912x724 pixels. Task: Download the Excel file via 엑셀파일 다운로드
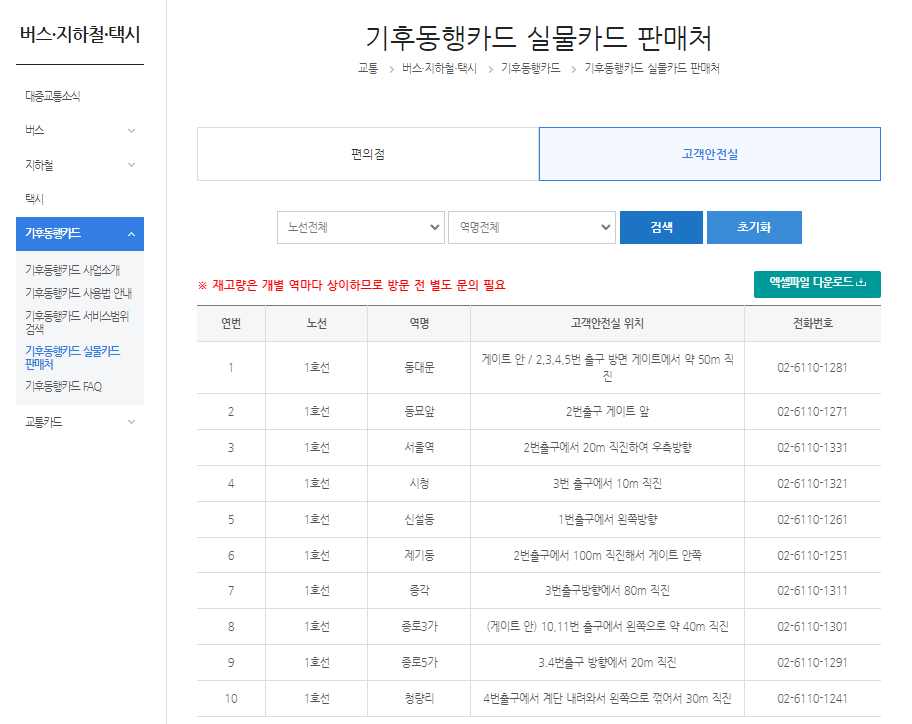(817, 284)
